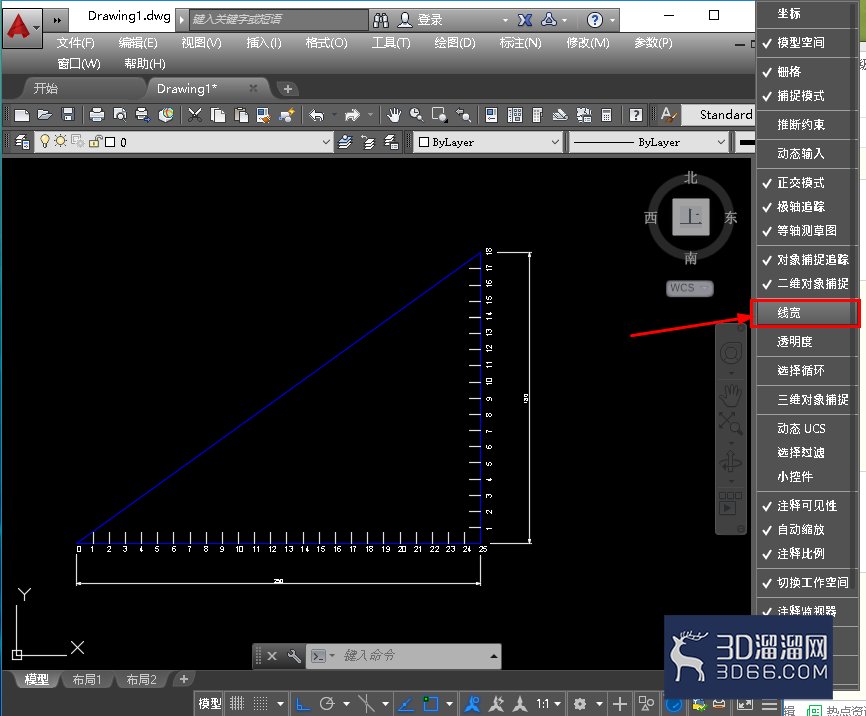The height and width of the screenshot is (716, 866).
Task: Uncheck the 栅格 grid option
Action: [805, 71]
